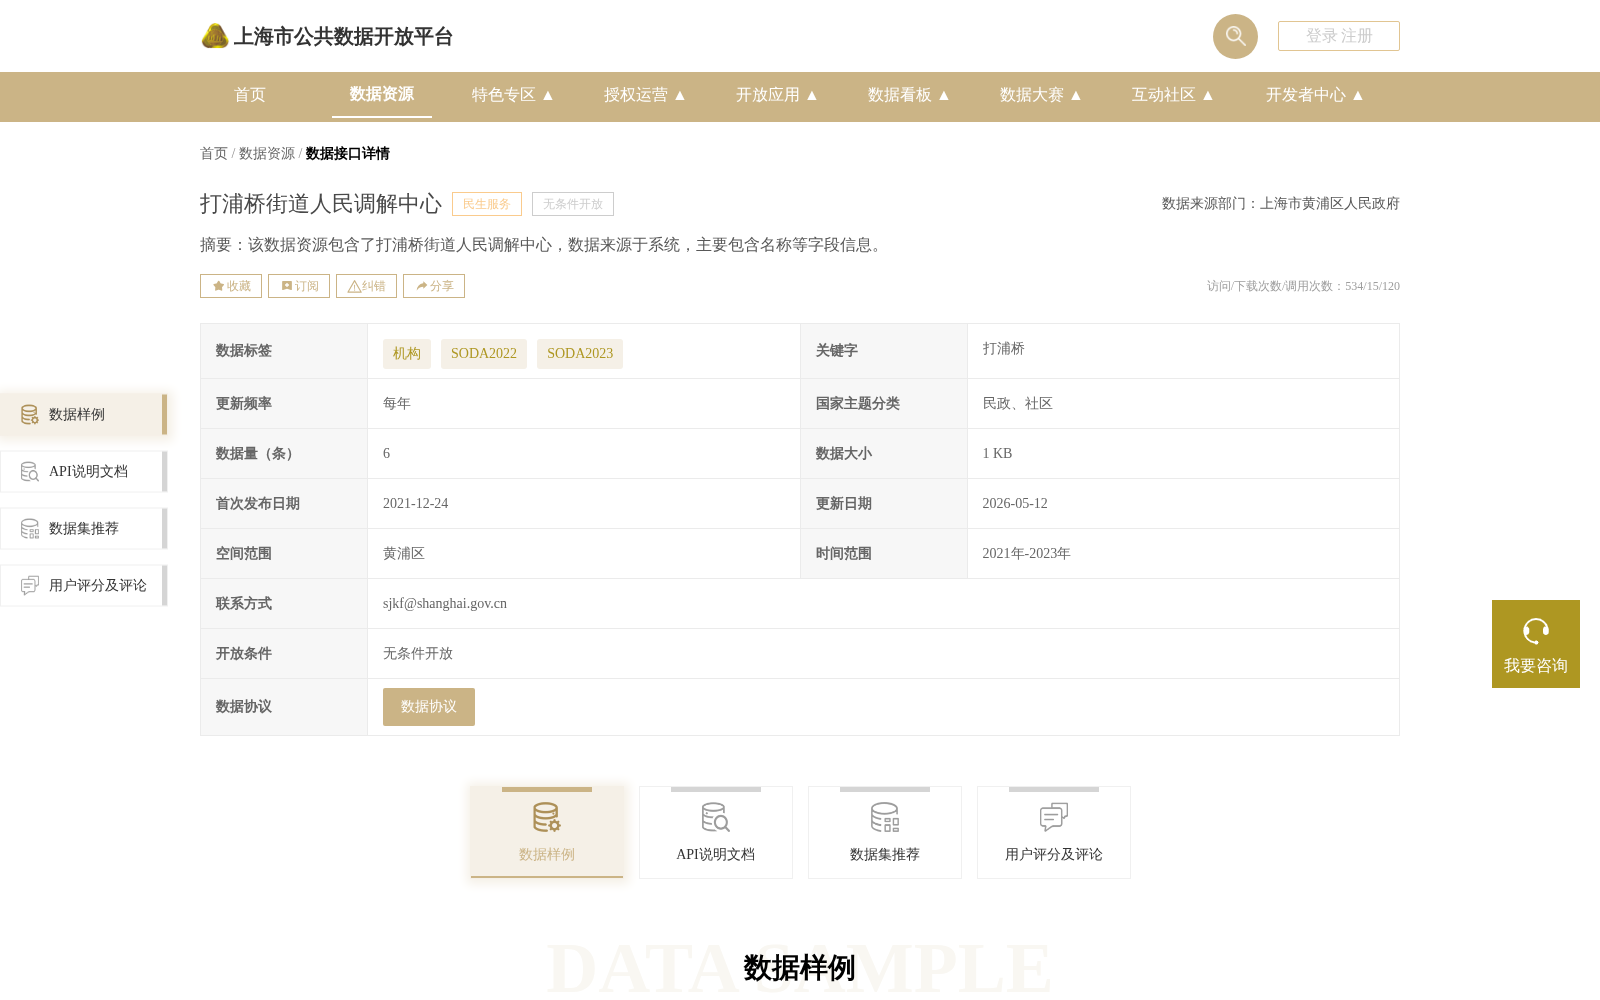Select 数据资源 in the navigation bar

382,94
